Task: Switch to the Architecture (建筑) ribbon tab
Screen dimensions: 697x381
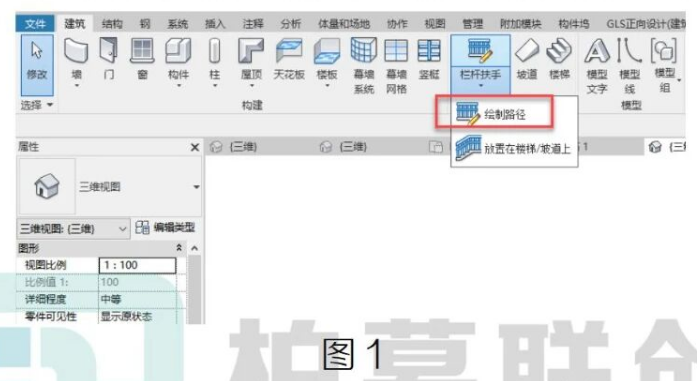Action: [x=75, y=23]
